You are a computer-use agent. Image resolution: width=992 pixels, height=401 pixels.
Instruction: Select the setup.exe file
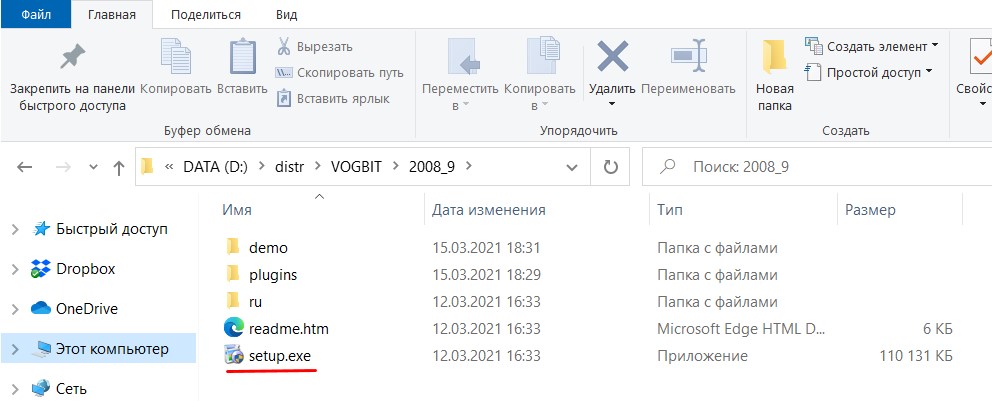point(280,356)
